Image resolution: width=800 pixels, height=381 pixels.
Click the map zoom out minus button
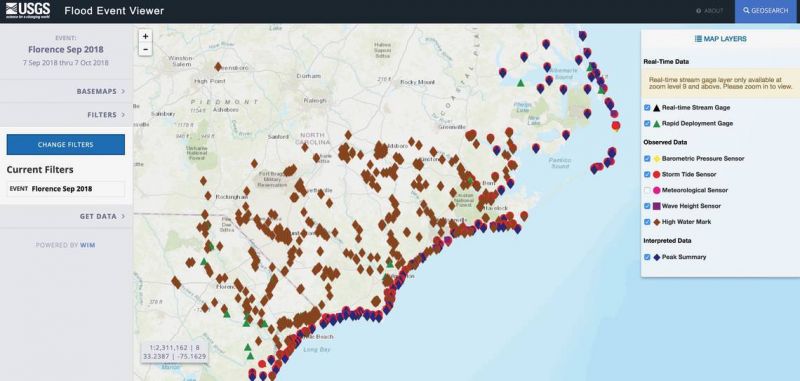(x=145, y=49)
